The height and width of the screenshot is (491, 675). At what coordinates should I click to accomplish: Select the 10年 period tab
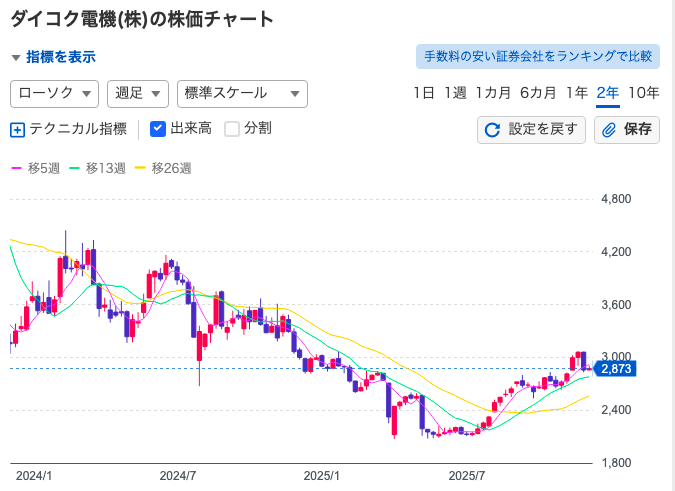644,93
